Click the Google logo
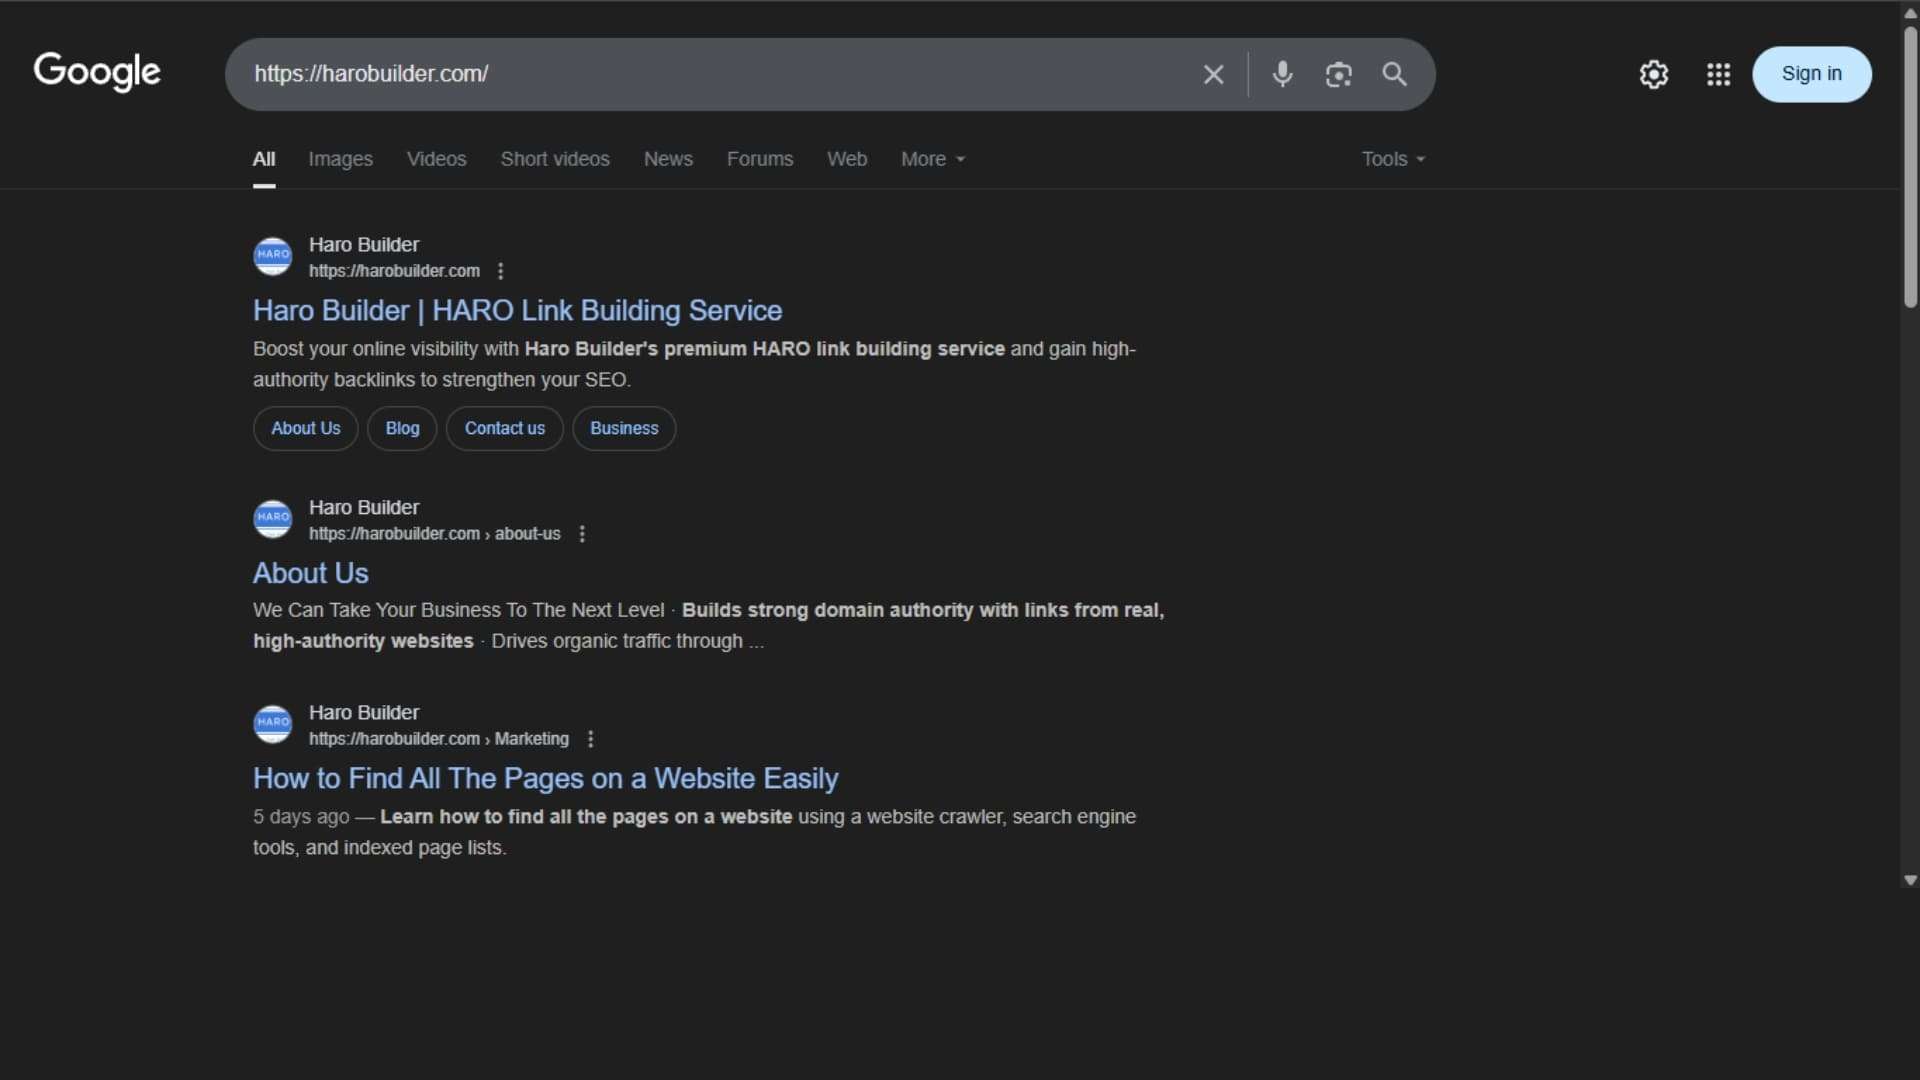The height and width of the screenshot is (1080, 1920). point(97,72)
